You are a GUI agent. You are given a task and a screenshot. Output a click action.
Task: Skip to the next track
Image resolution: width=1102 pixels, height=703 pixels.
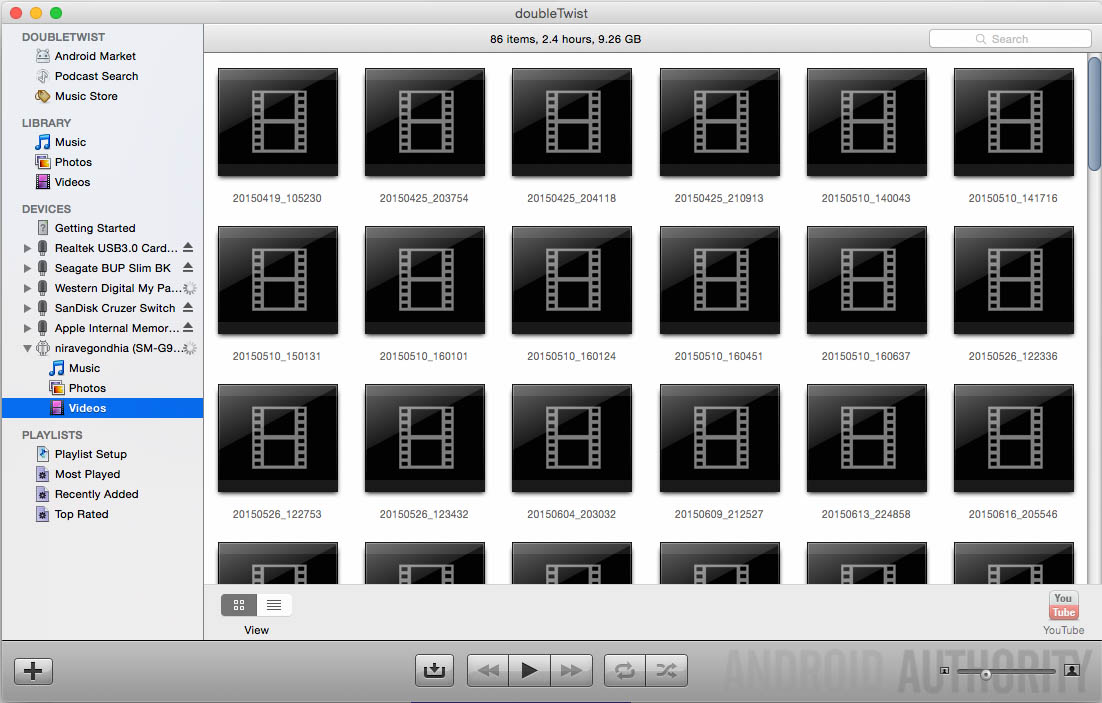pyautogui.click(x=571, y=671)
